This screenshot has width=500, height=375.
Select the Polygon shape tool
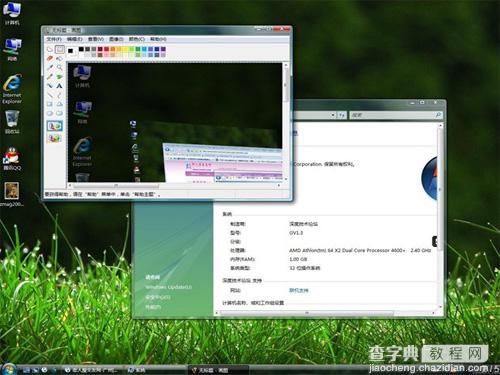[59, 104]
